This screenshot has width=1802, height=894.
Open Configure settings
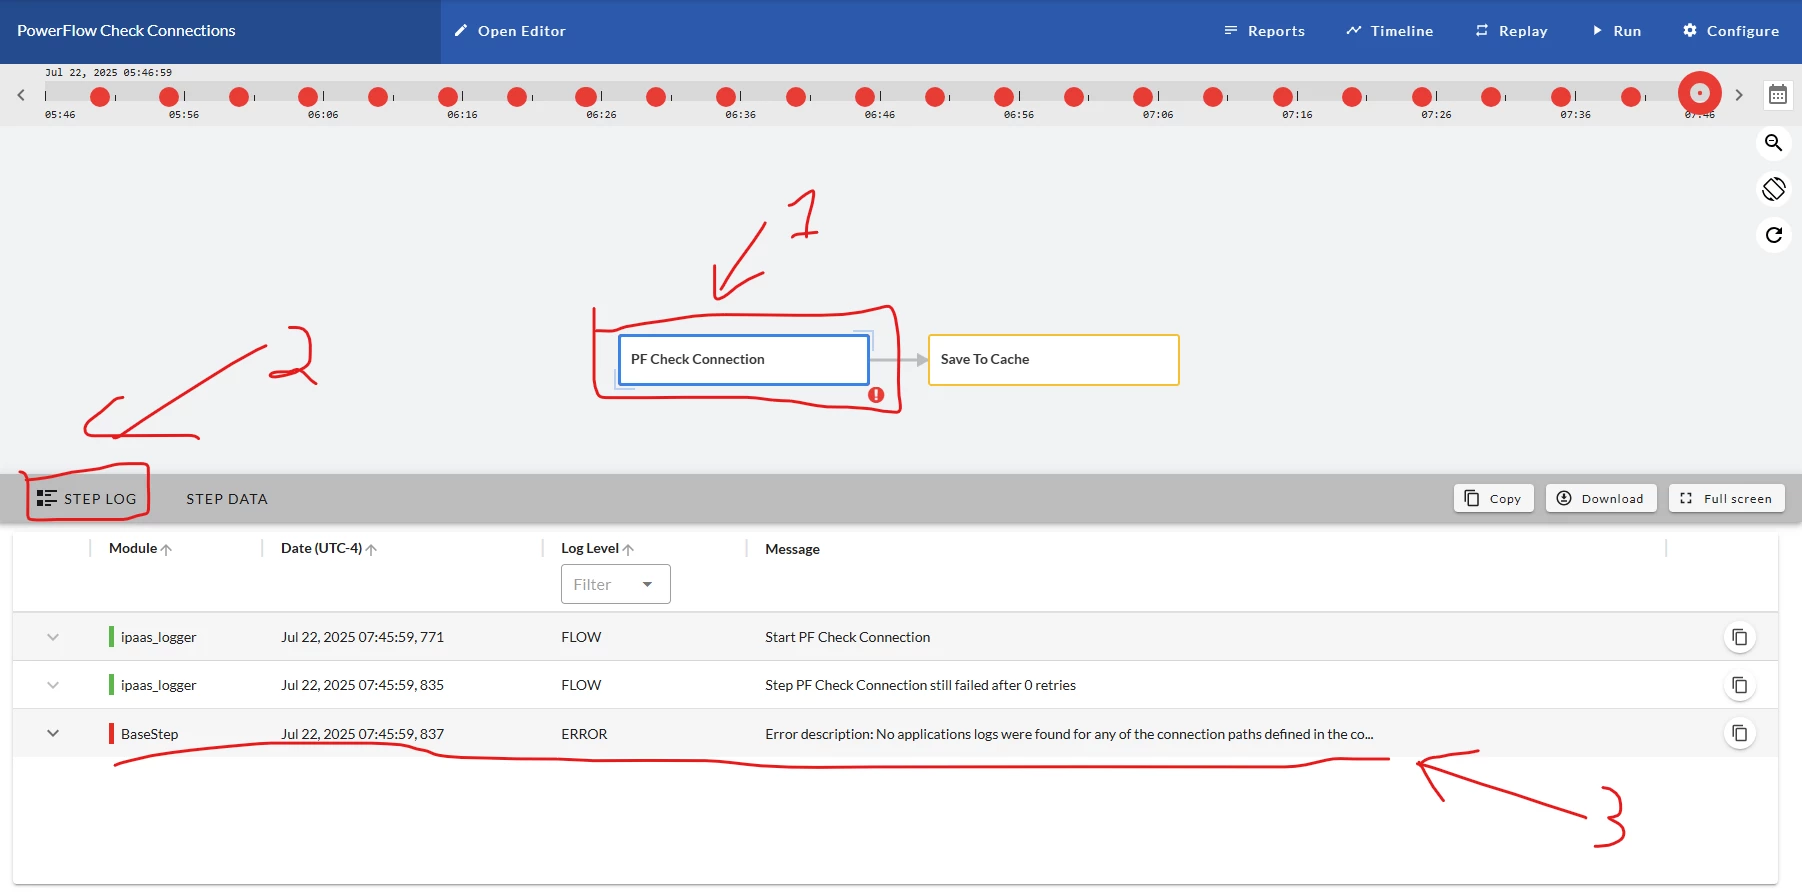(x=1731, y=31)
